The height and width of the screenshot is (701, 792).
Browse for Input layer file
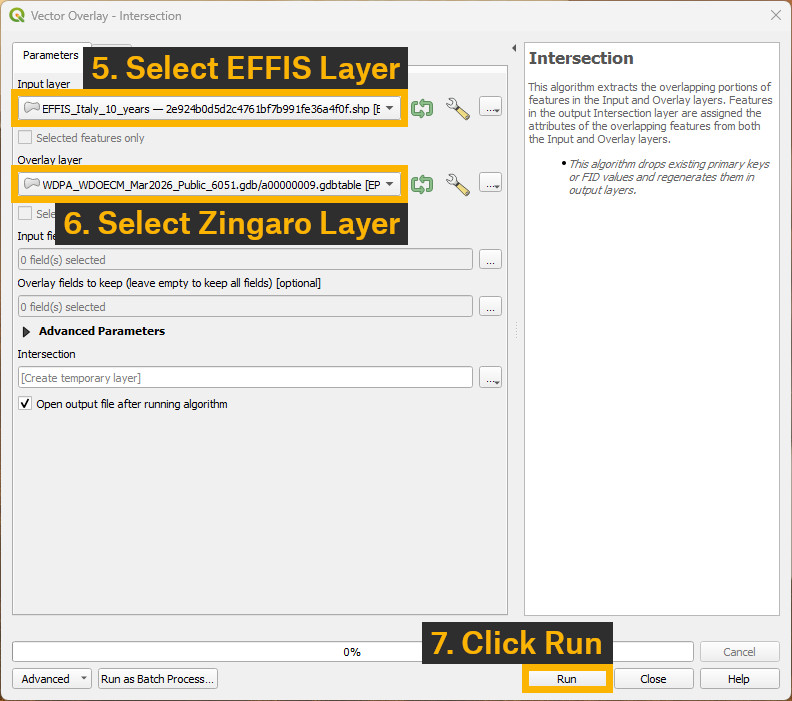490,107
